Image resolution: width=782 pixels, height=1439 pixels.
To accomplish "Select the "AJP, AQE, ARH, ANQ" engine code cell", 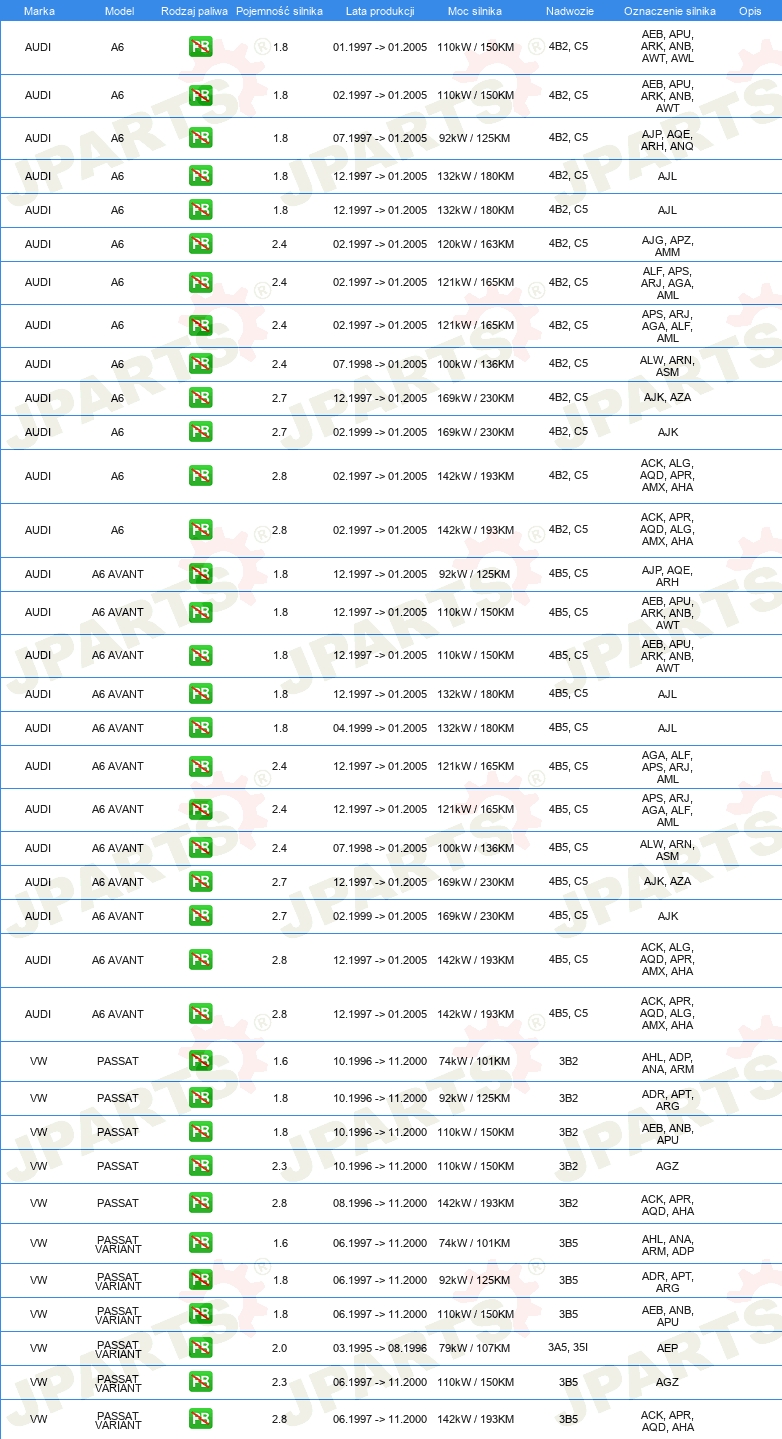I will click(667, 140).
